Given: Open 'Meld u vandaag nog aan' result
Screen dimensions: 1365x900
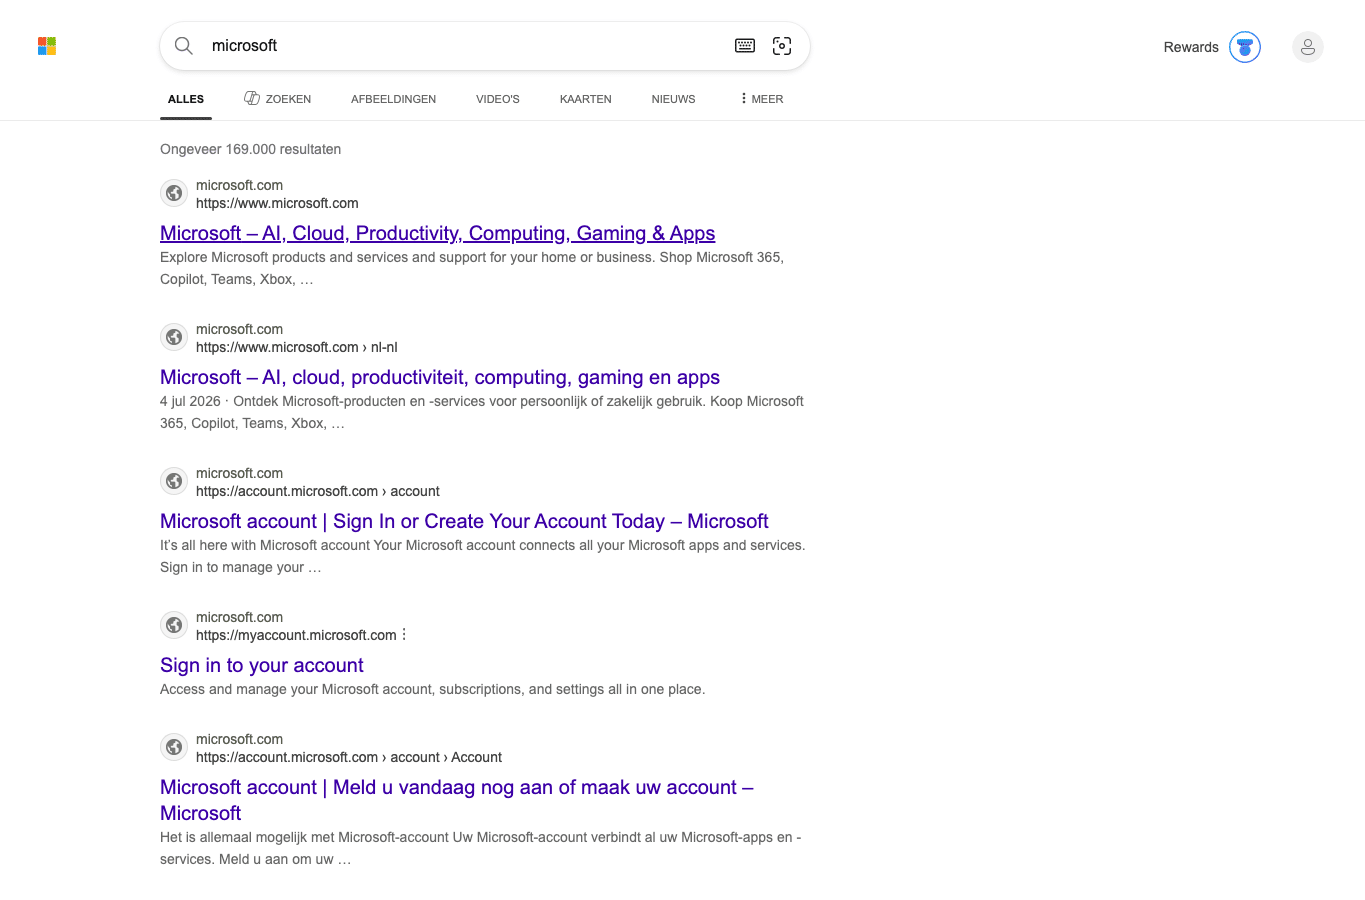Looking at the screenshot, I should pos(457,800).
